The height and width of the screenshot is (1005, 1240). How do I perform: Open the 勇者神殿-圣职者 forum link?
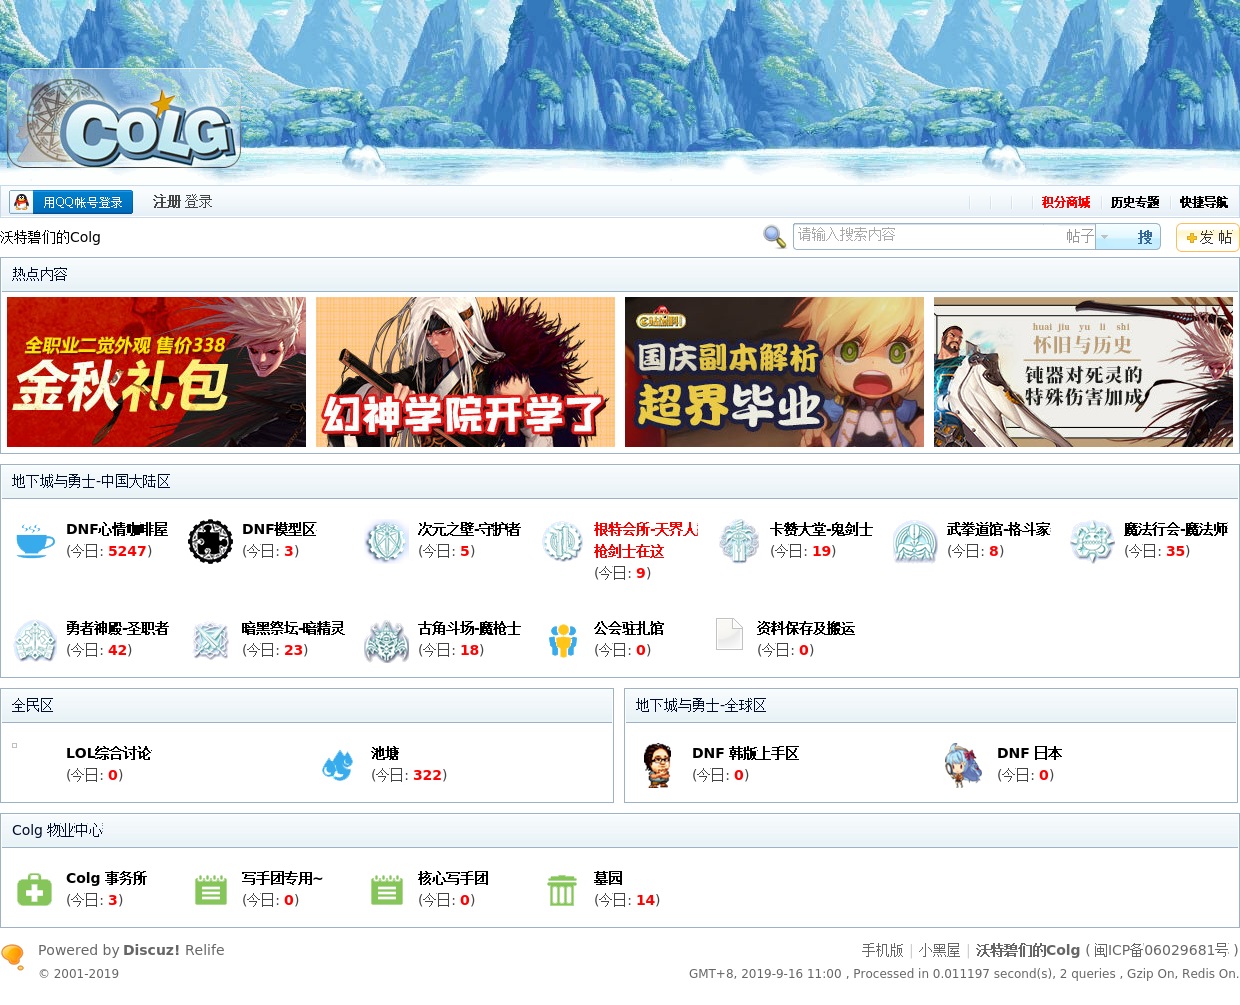(x=117, y=628)
